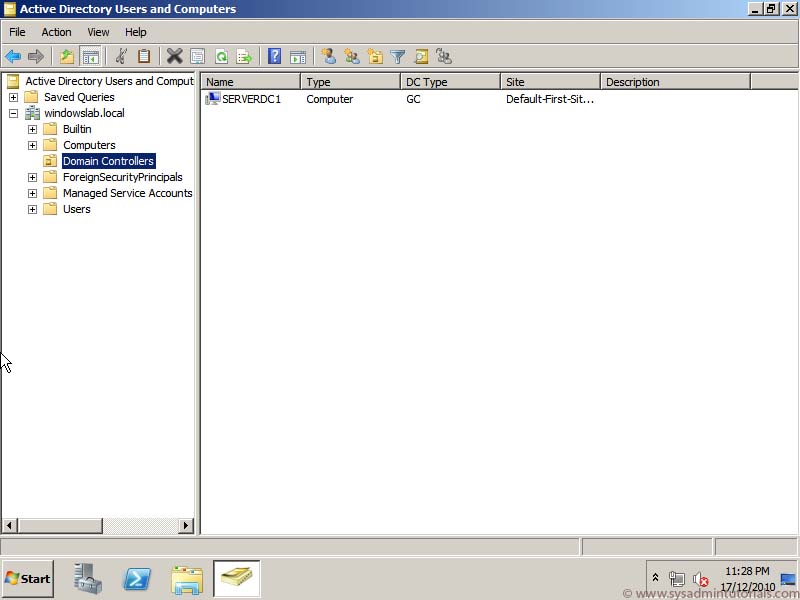This screenshot has height=600, width=800.
Task: Refresh the view using the green refresh icon
Action: 221,56
